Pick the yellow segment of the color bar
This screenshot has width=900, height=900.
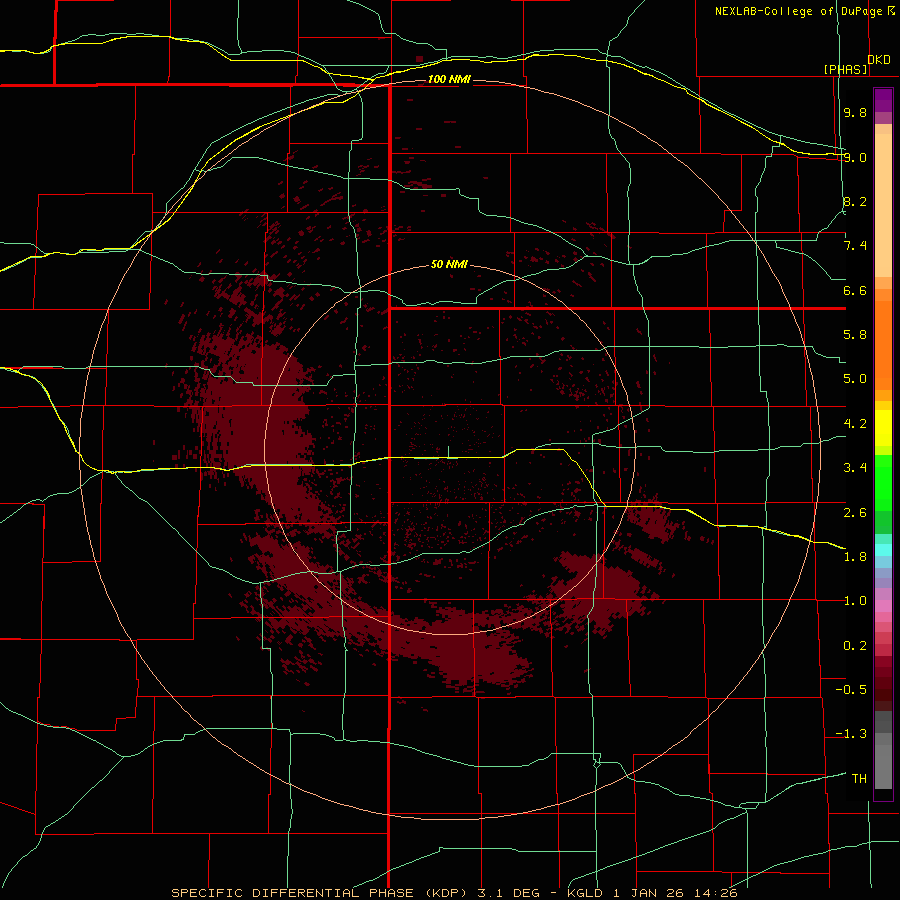pyautogui.click(x=883, y=428)
